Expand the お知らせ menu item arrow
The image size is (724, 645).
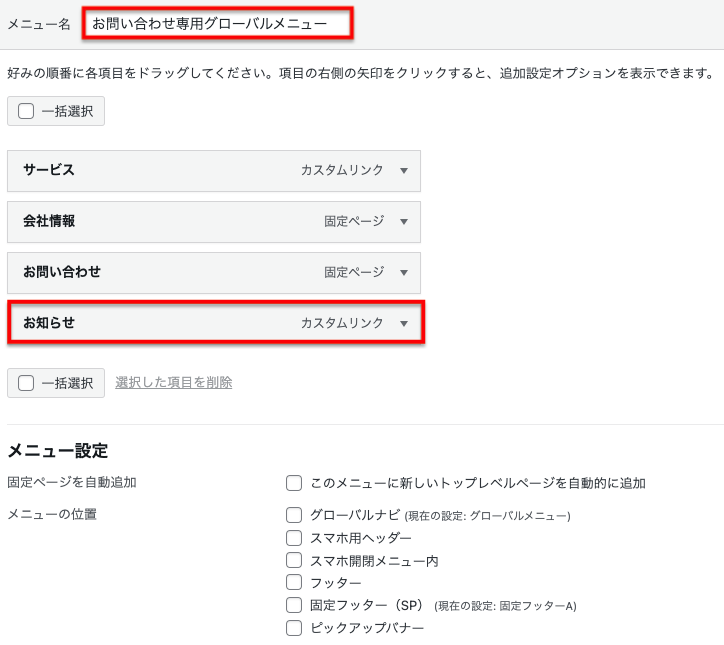click(x=404, y=324)
